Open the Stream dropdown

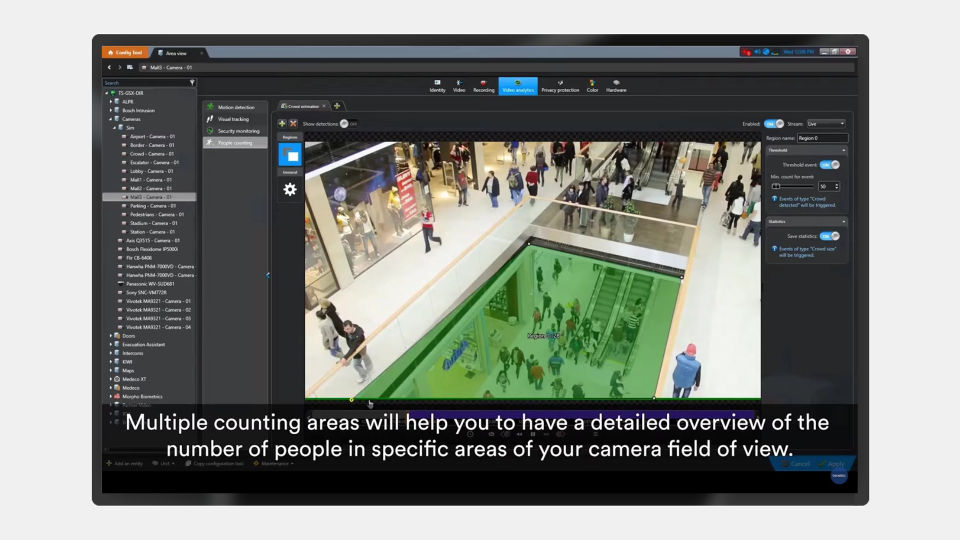tap(826, 123)
